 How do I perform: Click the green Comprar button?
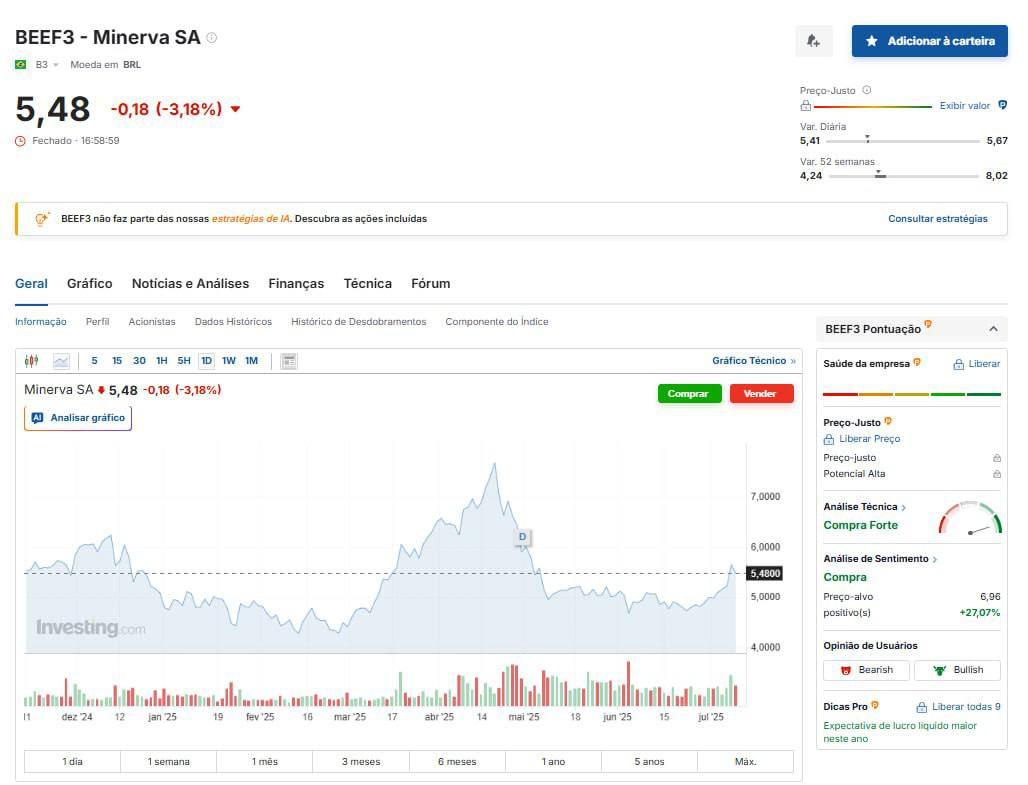pos(690,393)
